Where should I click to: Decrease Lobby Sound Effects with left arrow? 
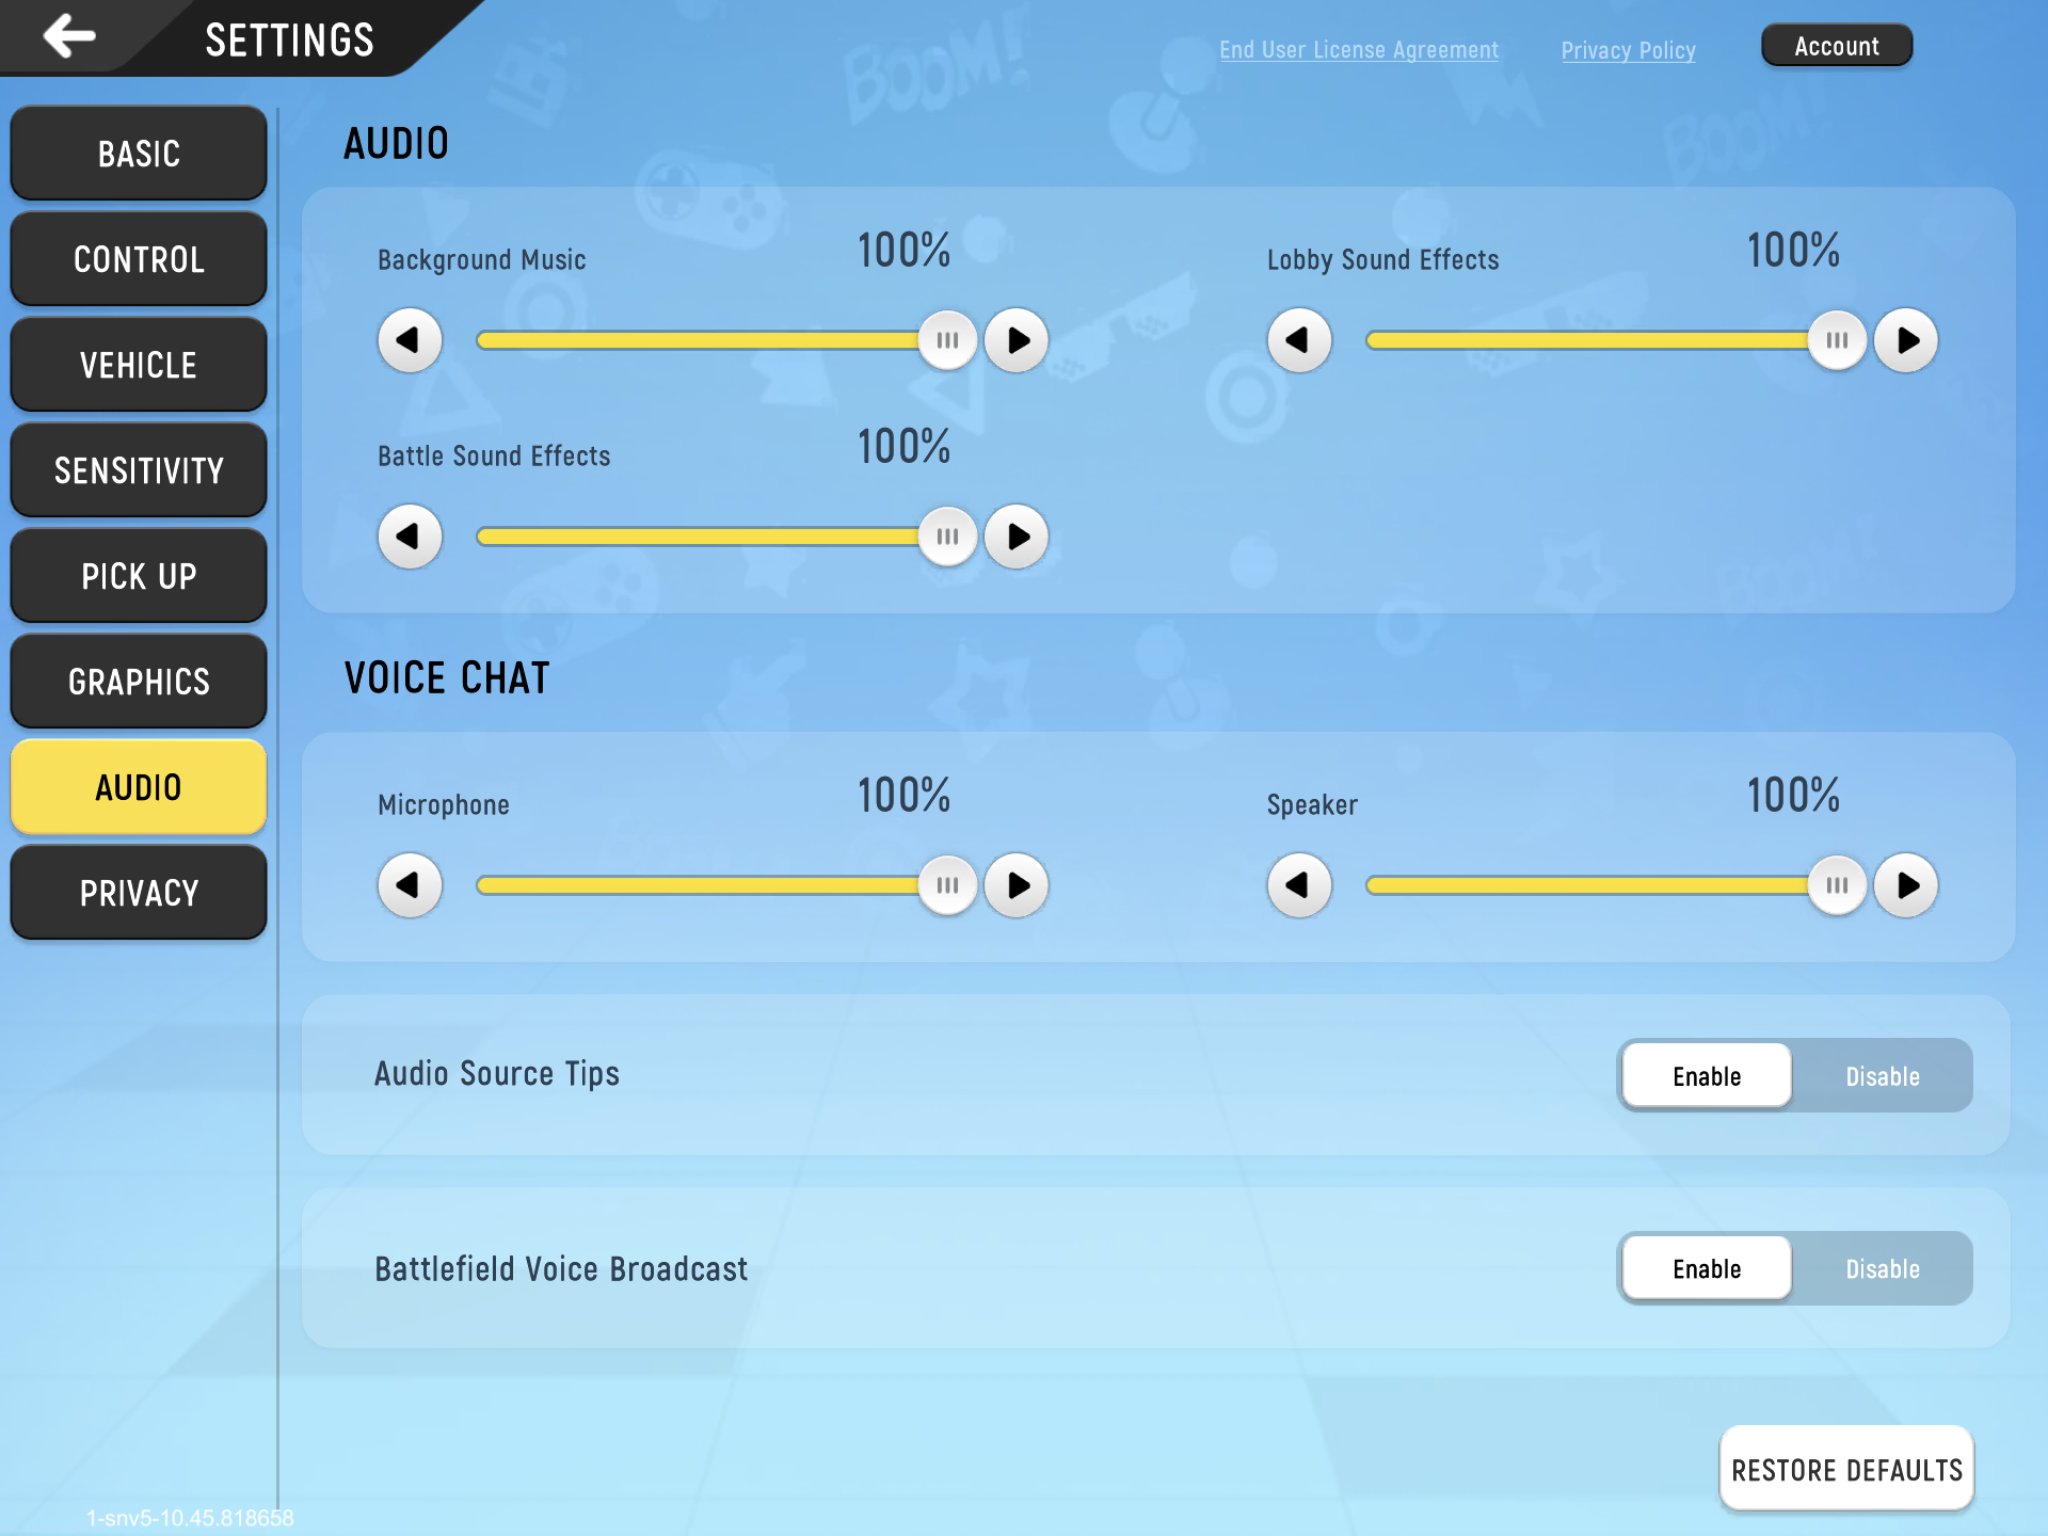pos(1299,341)
